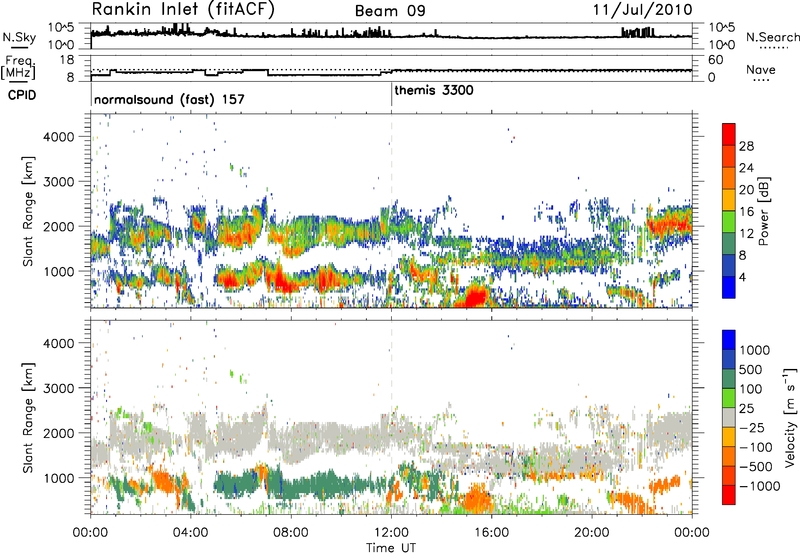This screenshot has height=554, width=800.
Task: Click the "Time UT" axis title
Action: click(x=391, y=548)
